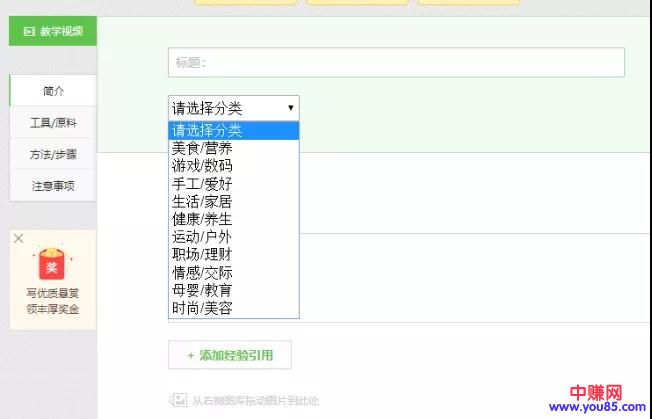This screenshot has height=419, width=652.
Task: Go to the 方法/步骤 tab
Action: click(53, 155)
